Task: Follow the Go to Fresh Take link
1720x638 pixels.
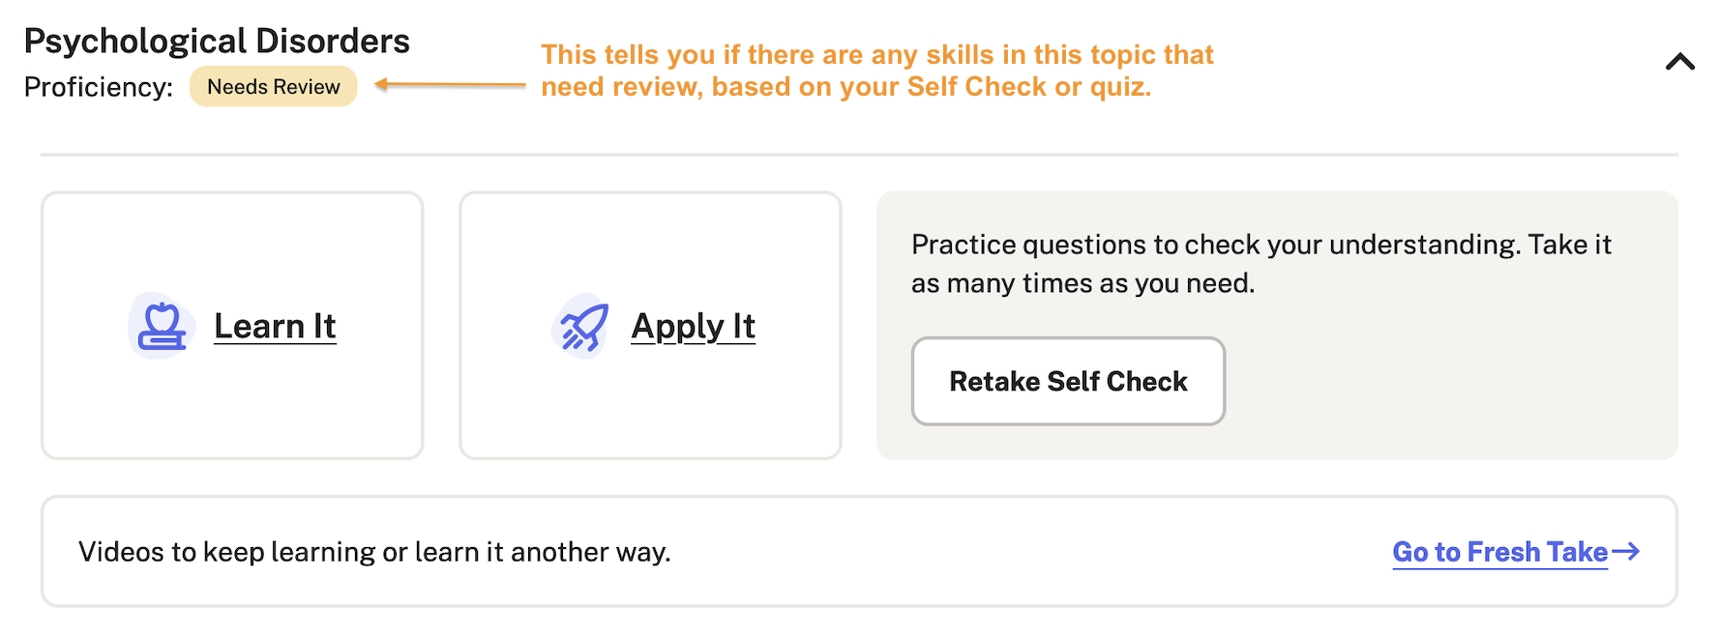Action: [1499, 552]
